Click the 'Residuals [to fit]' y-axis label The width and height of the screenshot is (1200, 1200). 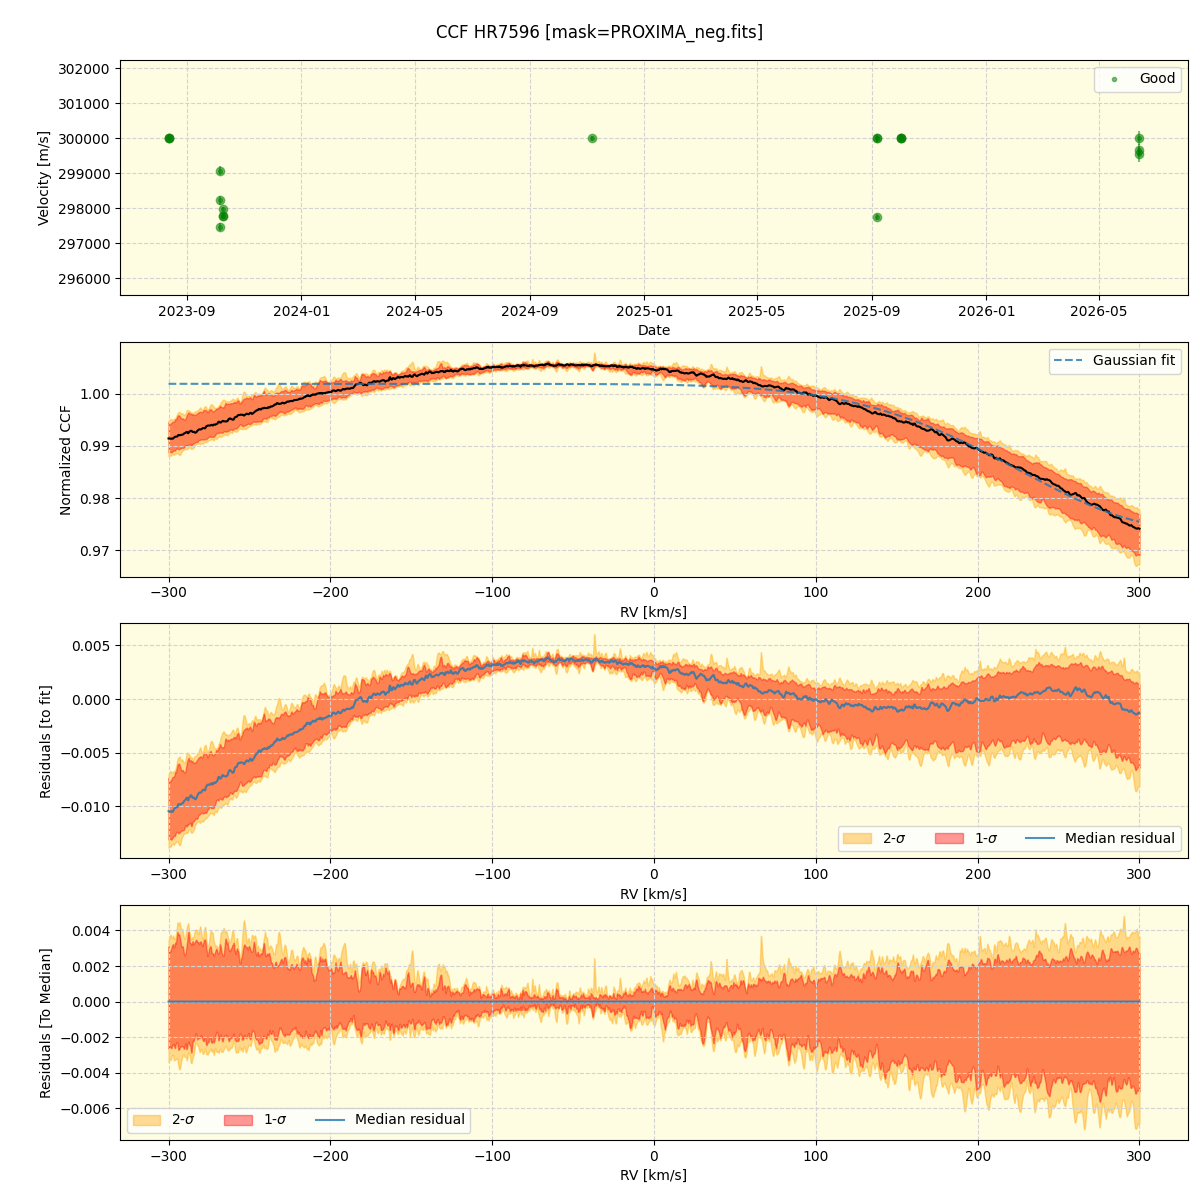pos(45,741)
